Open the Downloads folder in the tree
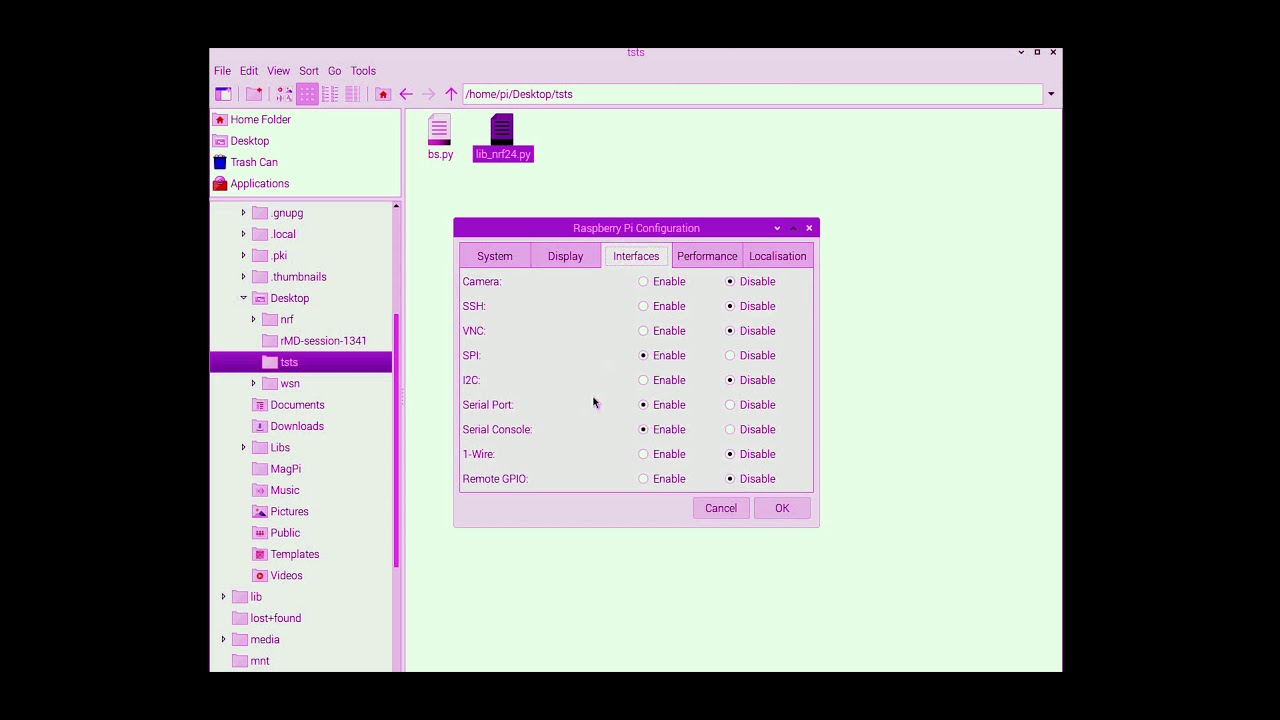Image resolution: width=1280 pixels, height=720 pixels. 297,426
